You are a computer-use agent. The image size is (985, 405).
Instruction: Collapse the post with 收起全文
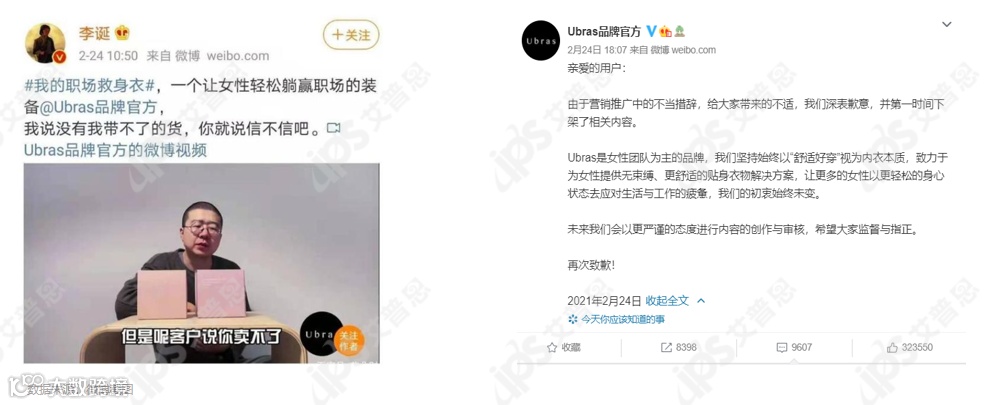667,301
